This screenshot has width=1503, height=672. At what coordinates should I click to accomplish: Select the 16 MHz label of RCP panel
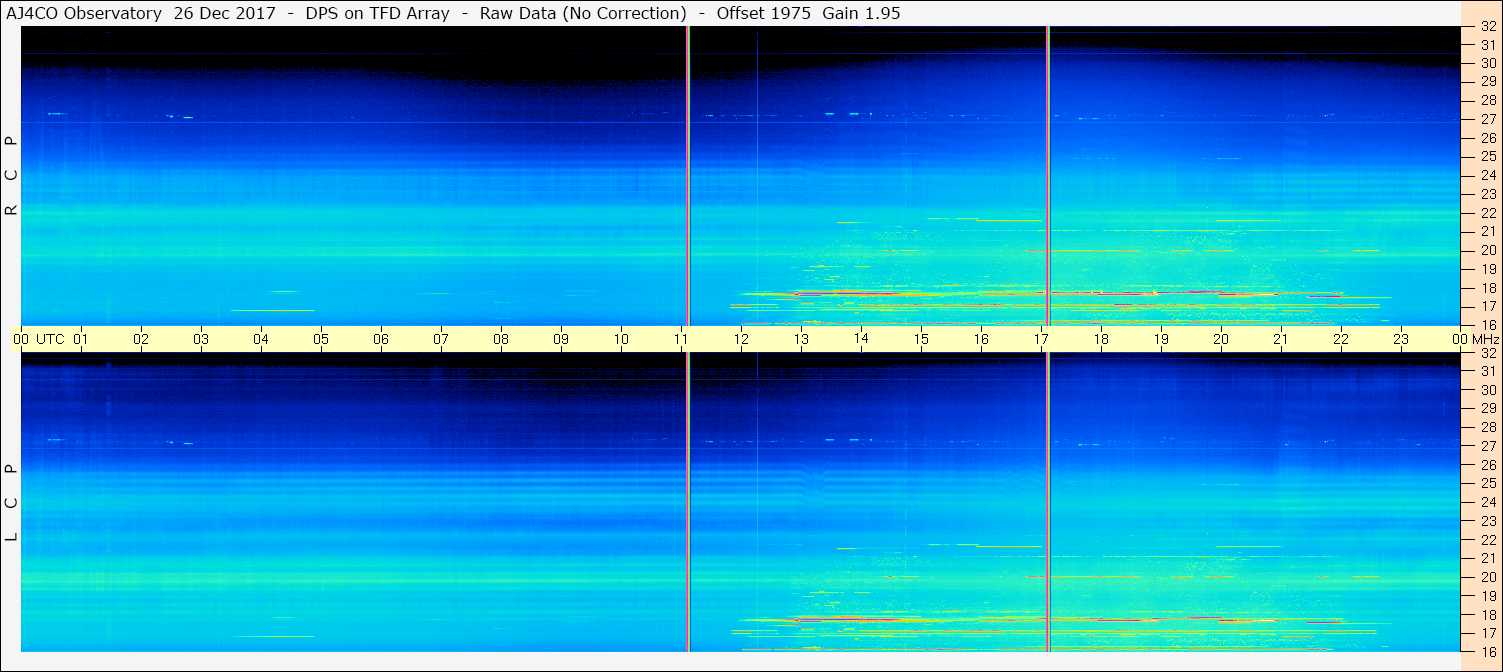pyautogui.click(x=1487, y=324)
